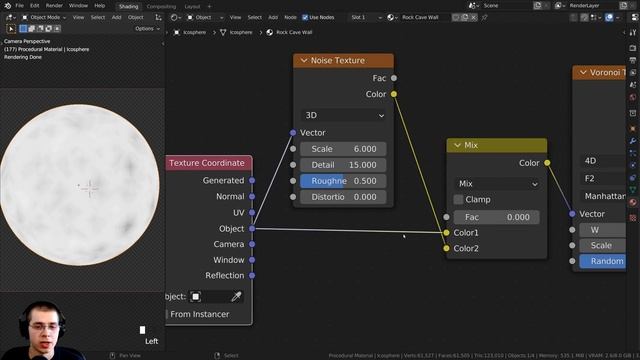Click Noise Texture Scale 6.000 field
The height and width of the screenshot is (360, 640).
[x=343, y=149]
